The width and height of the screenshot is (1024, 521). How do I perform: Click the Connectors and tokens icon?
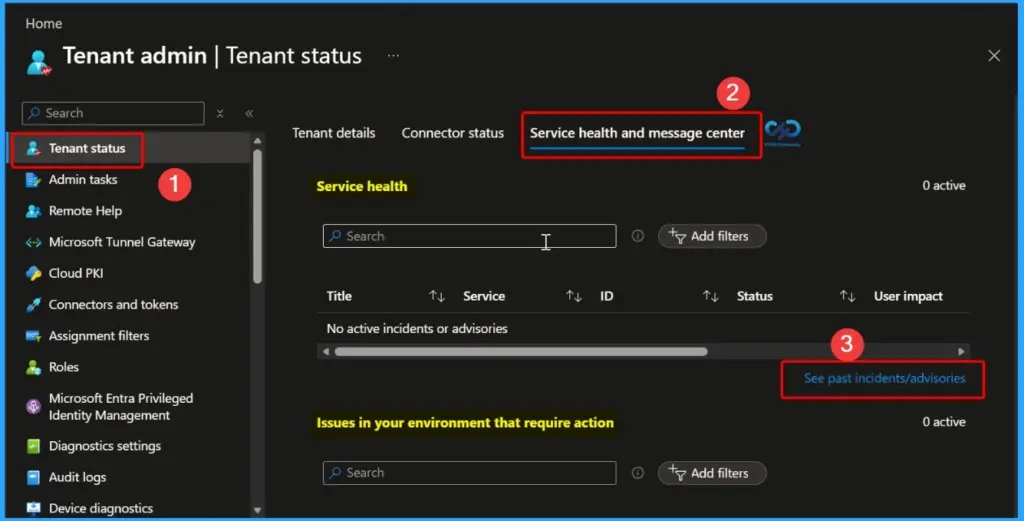coord(33,304)
